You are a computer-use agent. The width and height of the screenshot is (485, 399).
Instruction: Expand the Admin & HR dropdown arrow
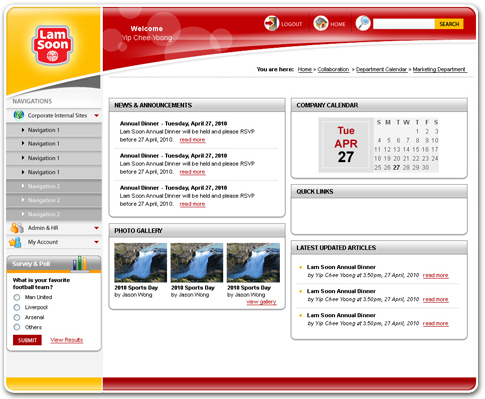point(97,228)
